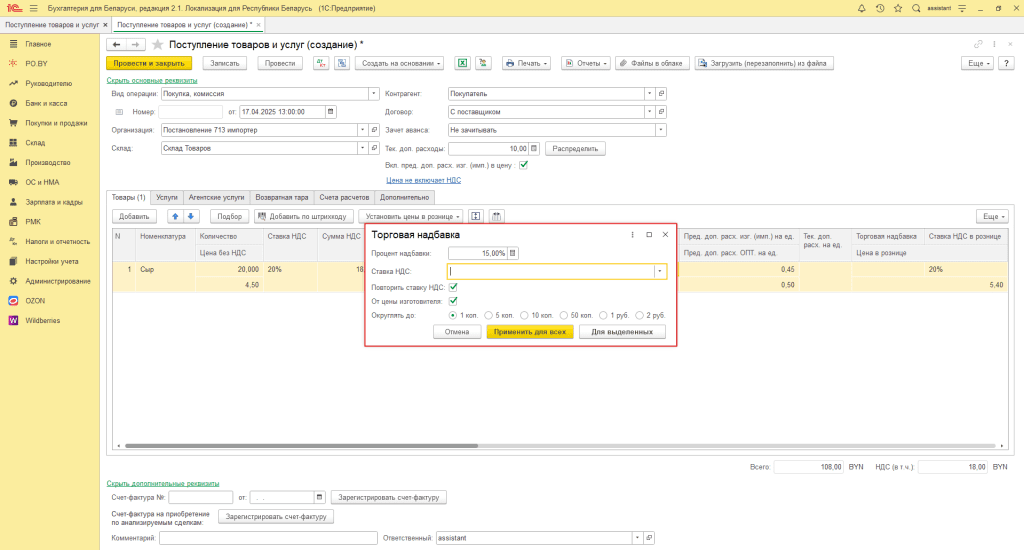Switch to the Услуги tab
The image size is (1024, 550).
(x=167, y=197)
